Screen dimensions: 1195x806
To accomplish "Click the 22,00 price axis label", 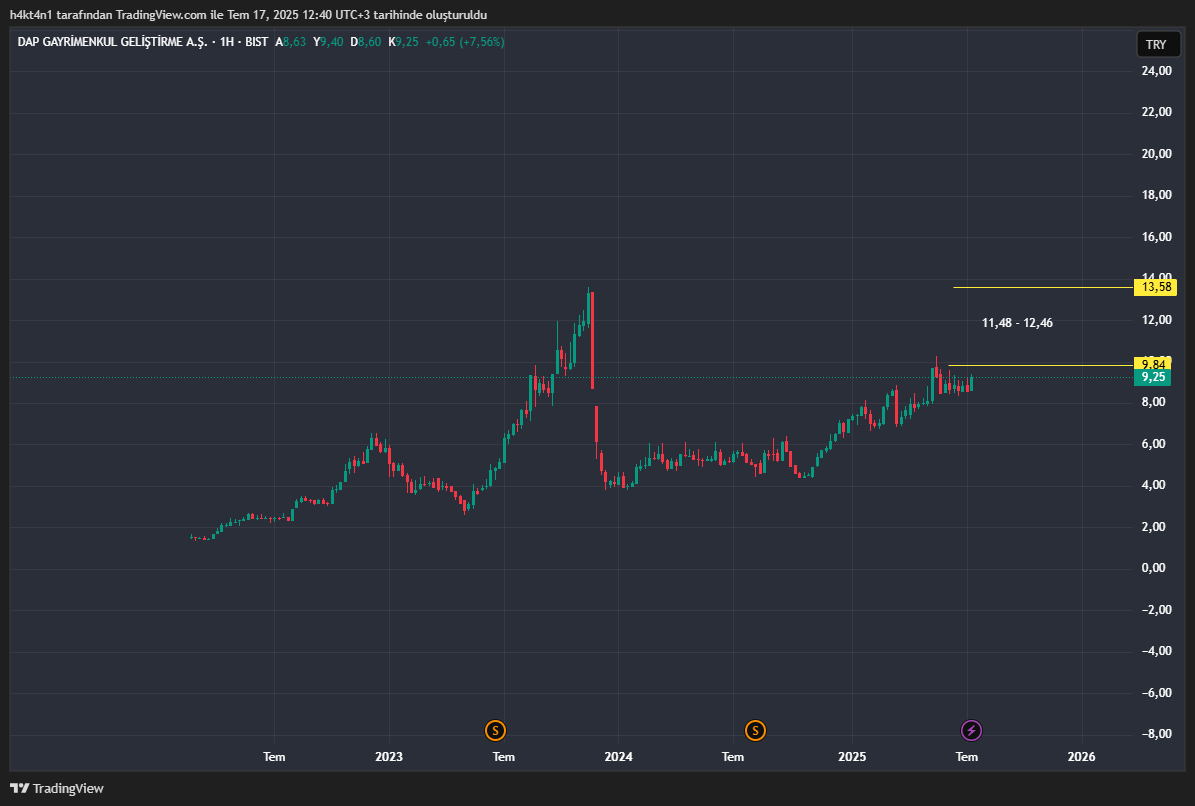I will point(1156,112).
